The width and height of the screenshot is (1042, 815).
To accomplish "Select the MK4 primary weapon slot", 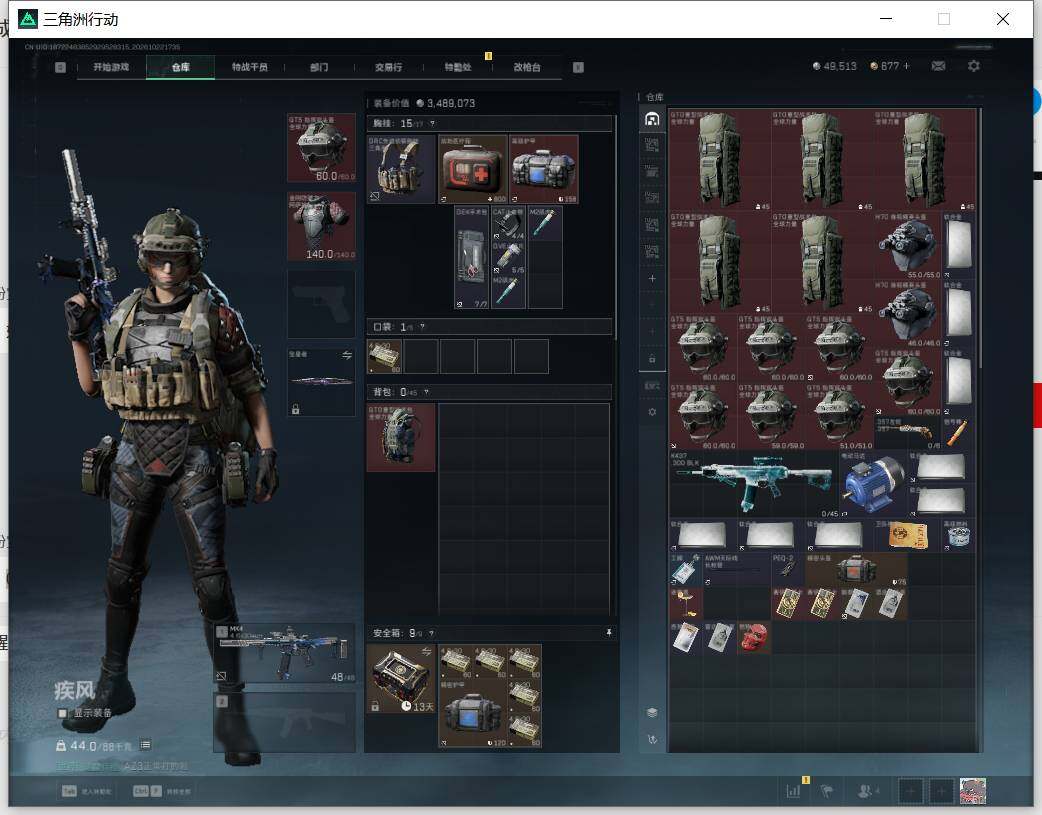I will click(284, 653).
